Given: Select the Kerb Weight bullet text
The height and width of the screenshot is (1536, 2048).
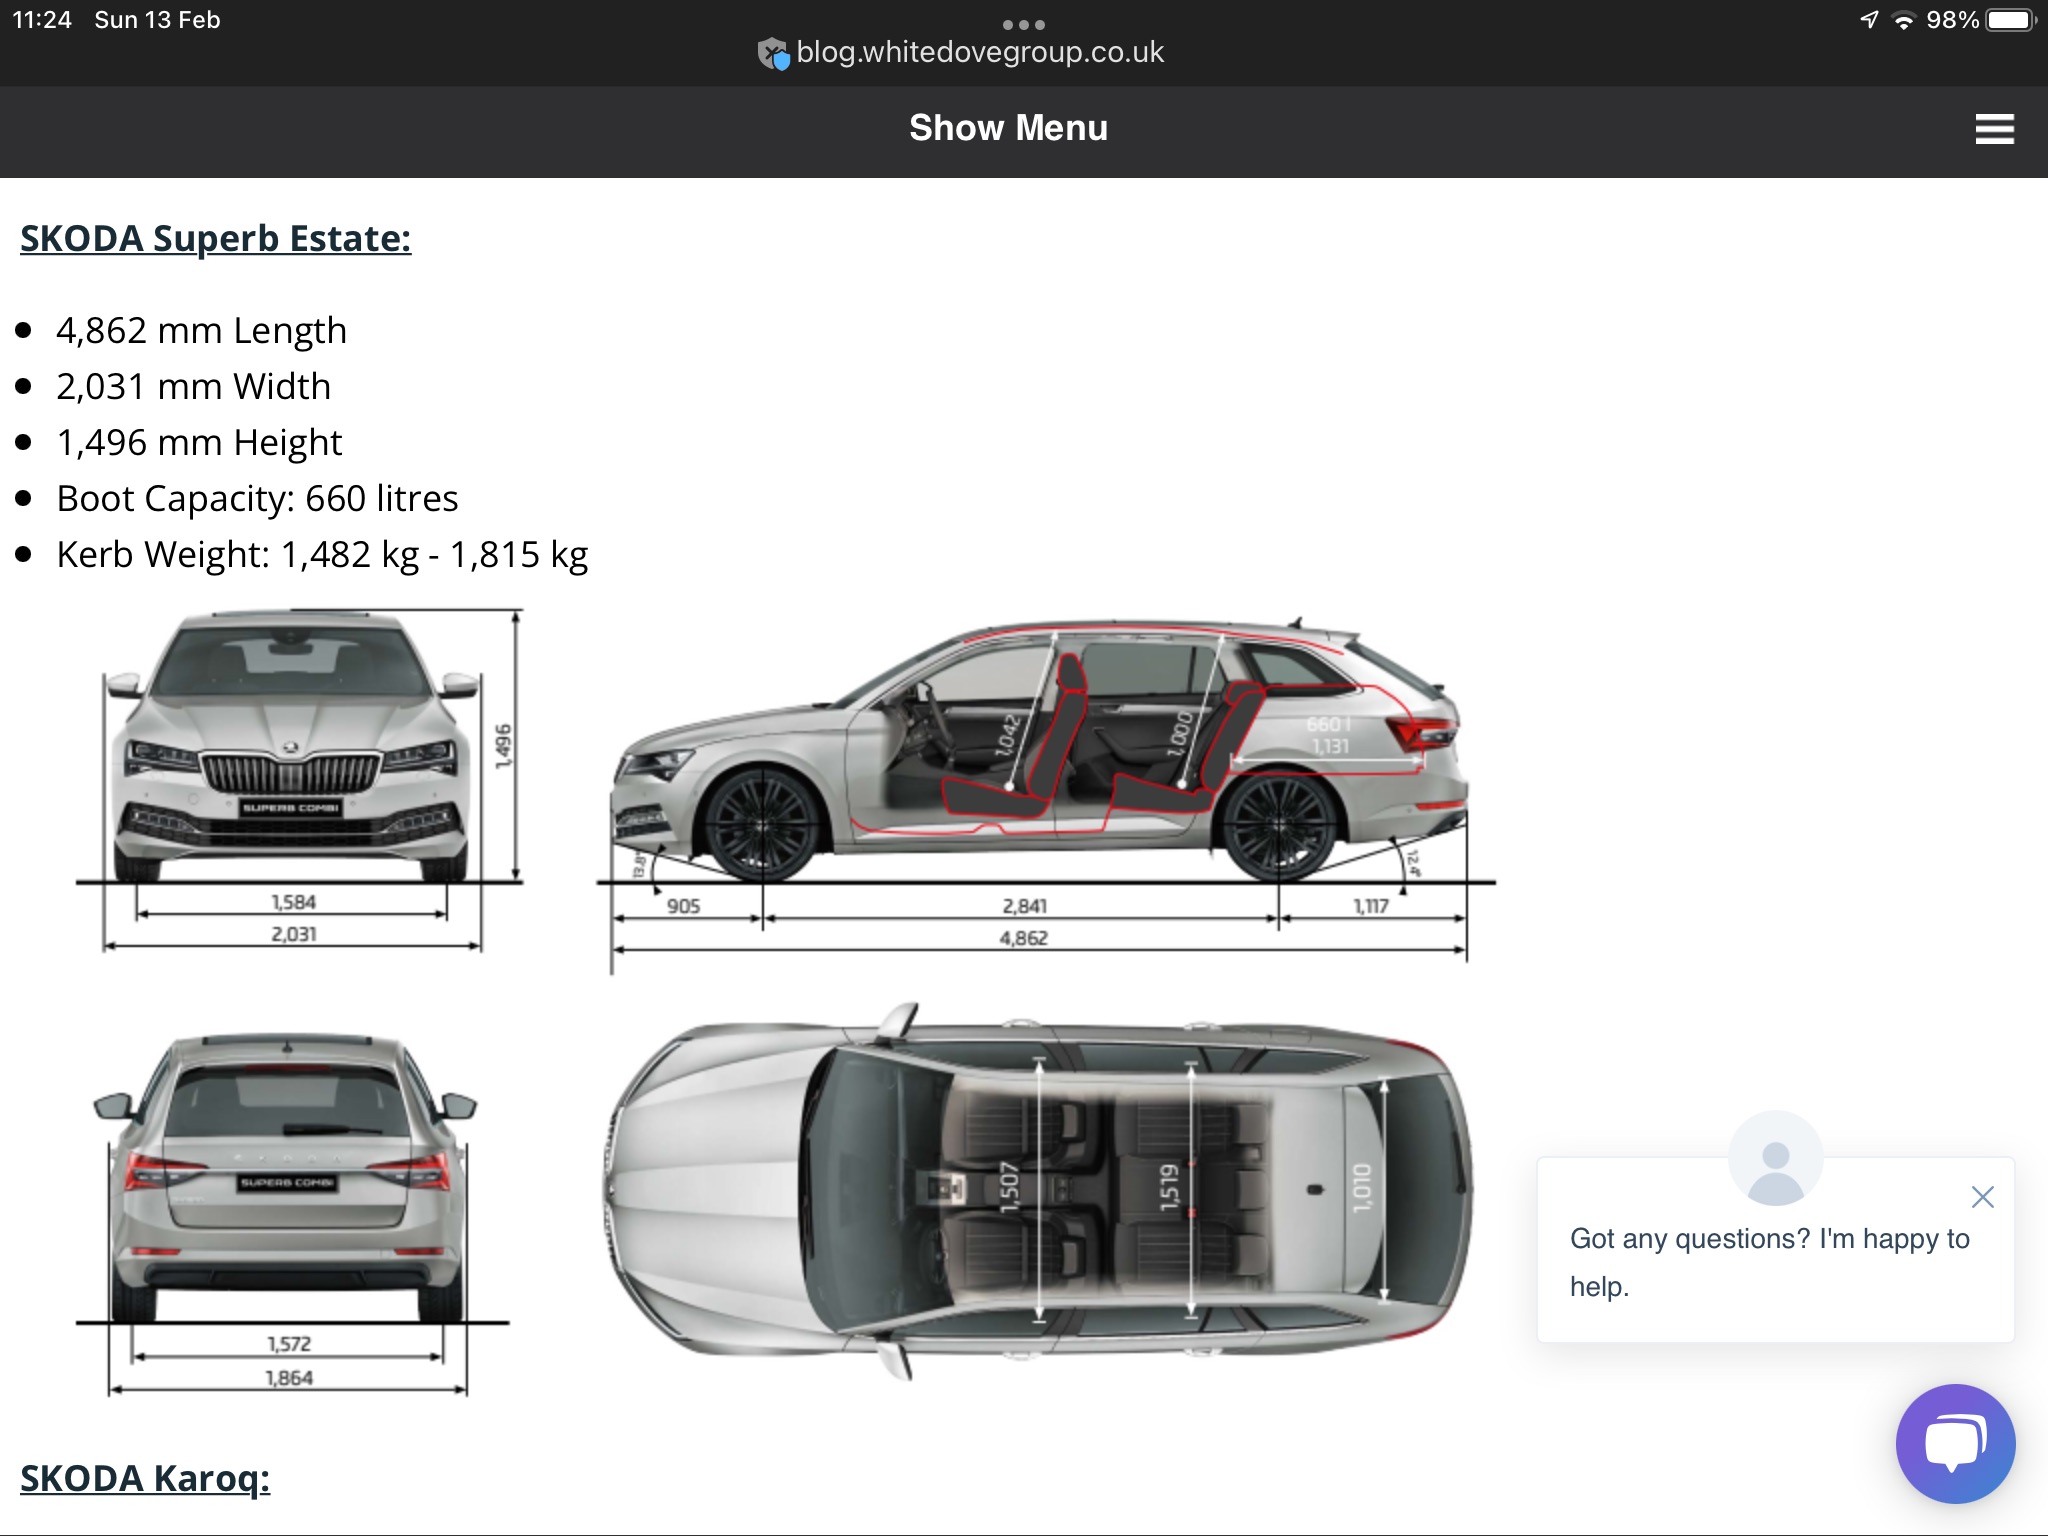Looking at the screenshot, I should coord(322,554).
